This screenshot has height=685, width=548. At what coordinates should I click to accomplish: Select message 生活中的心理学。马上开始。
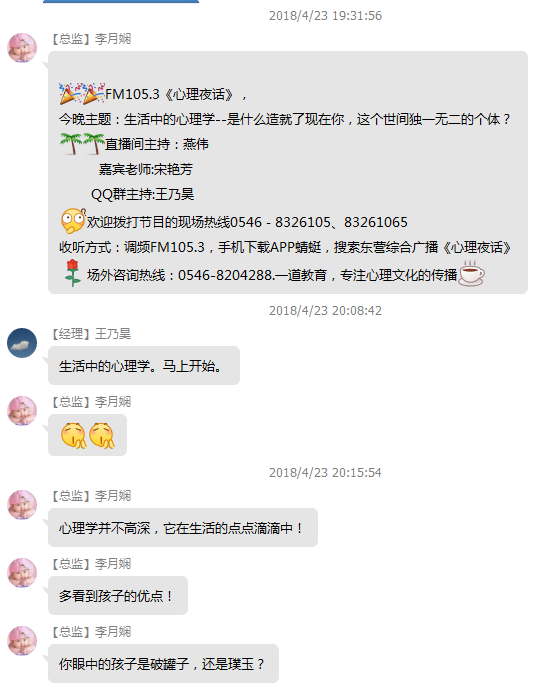point(144,366)
